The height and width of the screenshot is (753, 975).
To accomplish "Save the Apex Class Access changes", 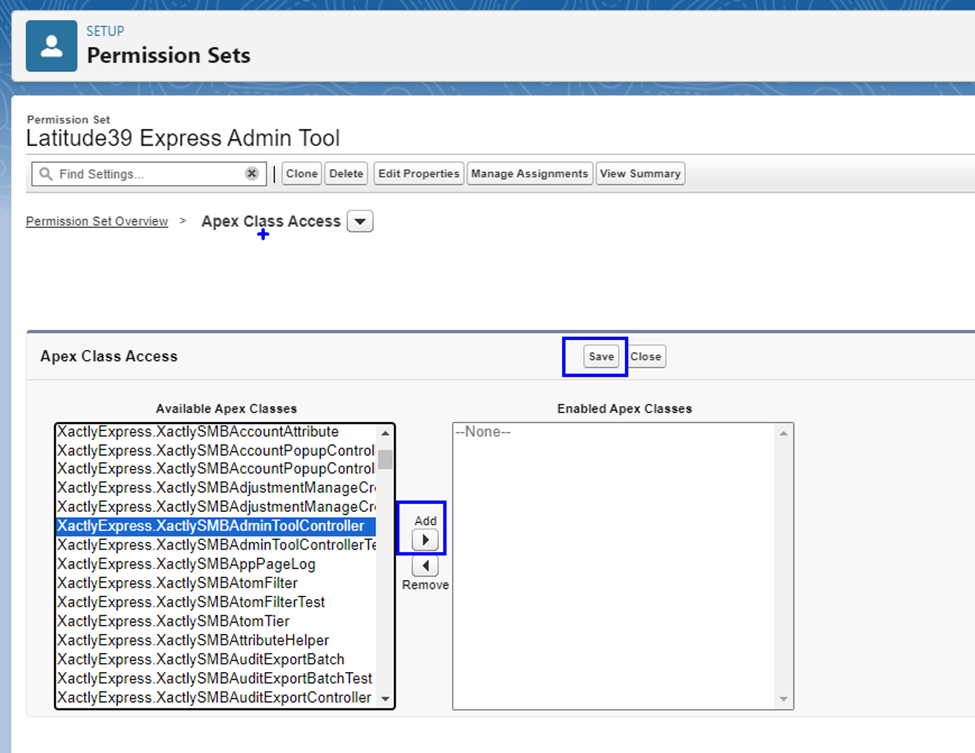I will coord(601,356).
